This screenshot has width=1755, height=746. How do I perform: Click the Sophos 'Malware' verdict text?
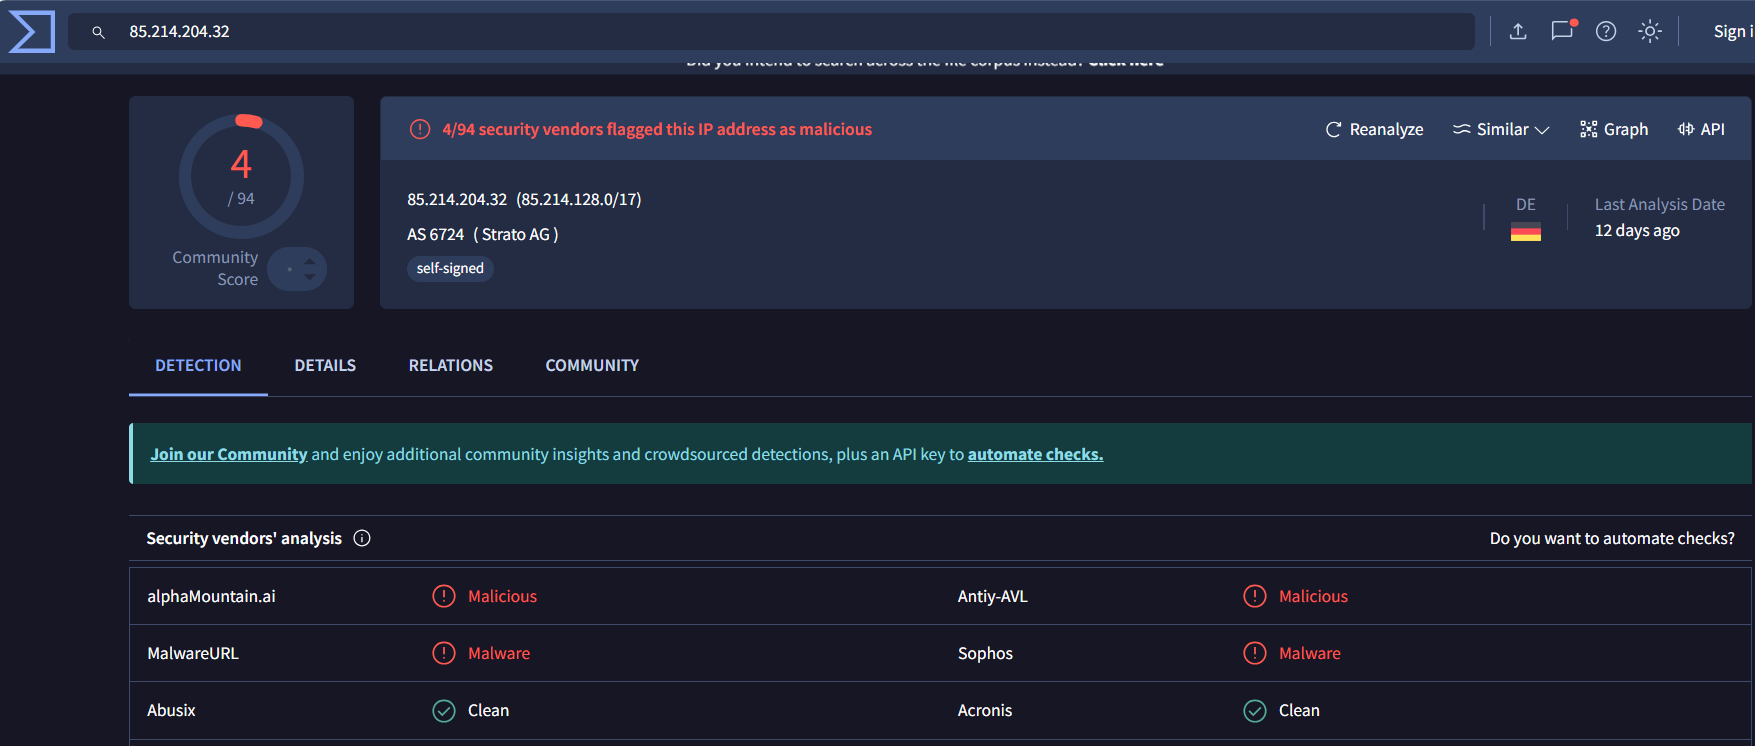coord(1310,653)
